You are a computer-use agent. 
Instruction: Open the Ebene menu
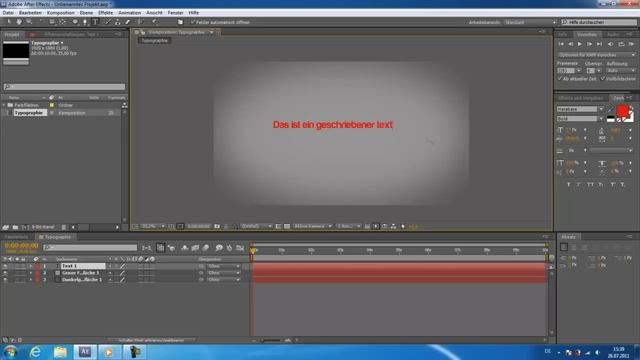pyautogui.click(x=86, y=13)
